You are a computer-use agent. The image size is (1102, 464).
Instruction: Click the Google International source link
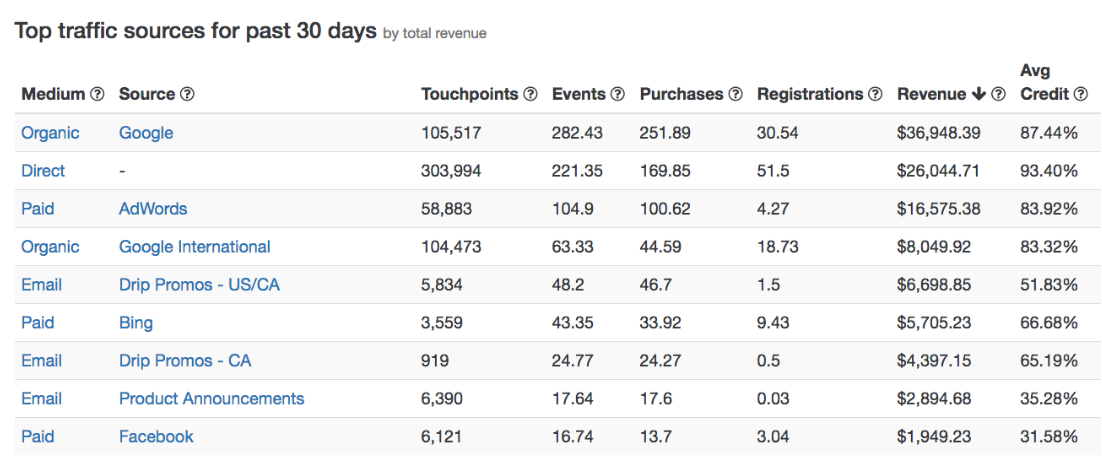click(x=195, y=247)
